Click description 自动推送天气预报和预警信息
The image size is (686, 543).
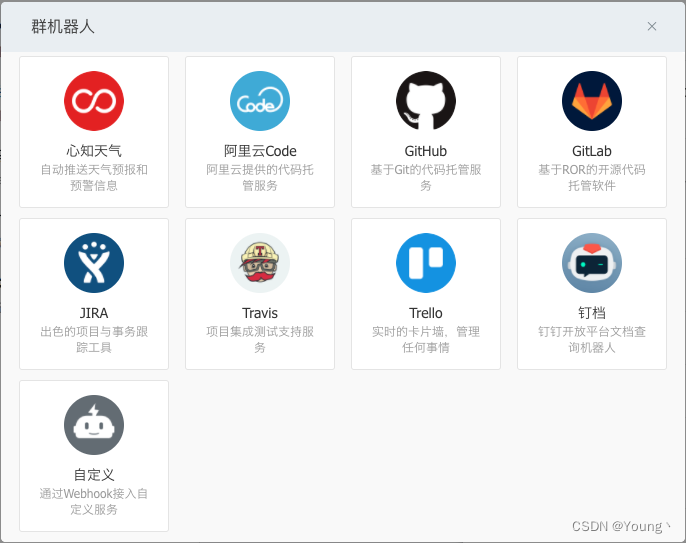click(x=94, y=178)
